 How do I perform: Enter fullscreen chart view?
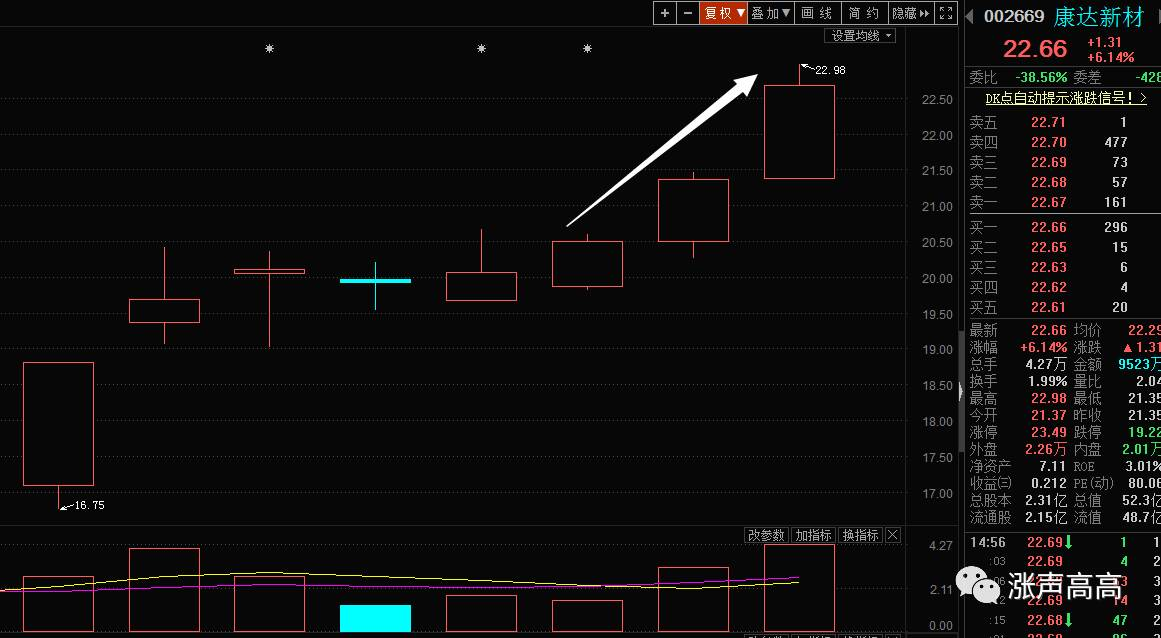click(946, 13)
